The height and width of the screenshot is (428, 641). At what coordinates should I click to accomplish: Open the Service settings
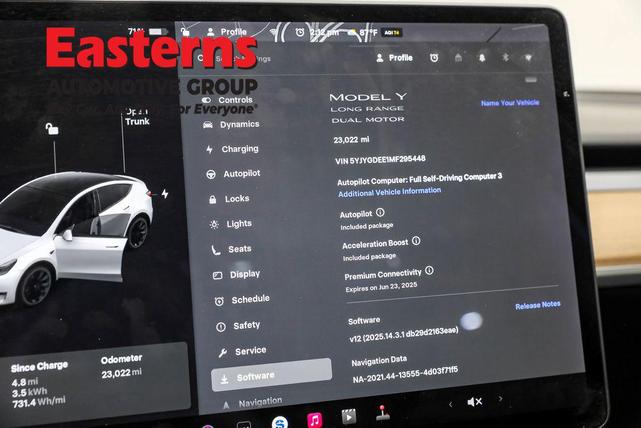pyautogui.click(x=242, y=351)
